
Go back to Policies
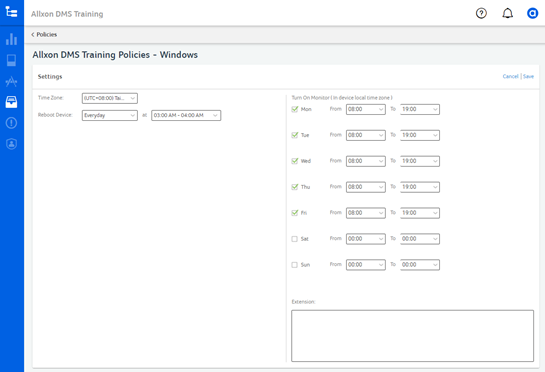44,34
